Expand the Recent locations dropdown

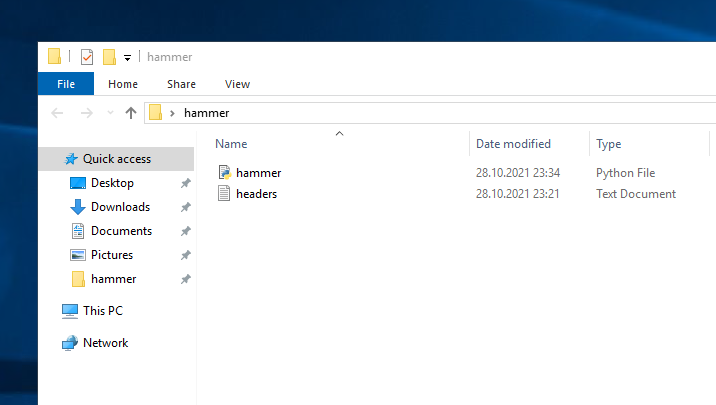110,113
